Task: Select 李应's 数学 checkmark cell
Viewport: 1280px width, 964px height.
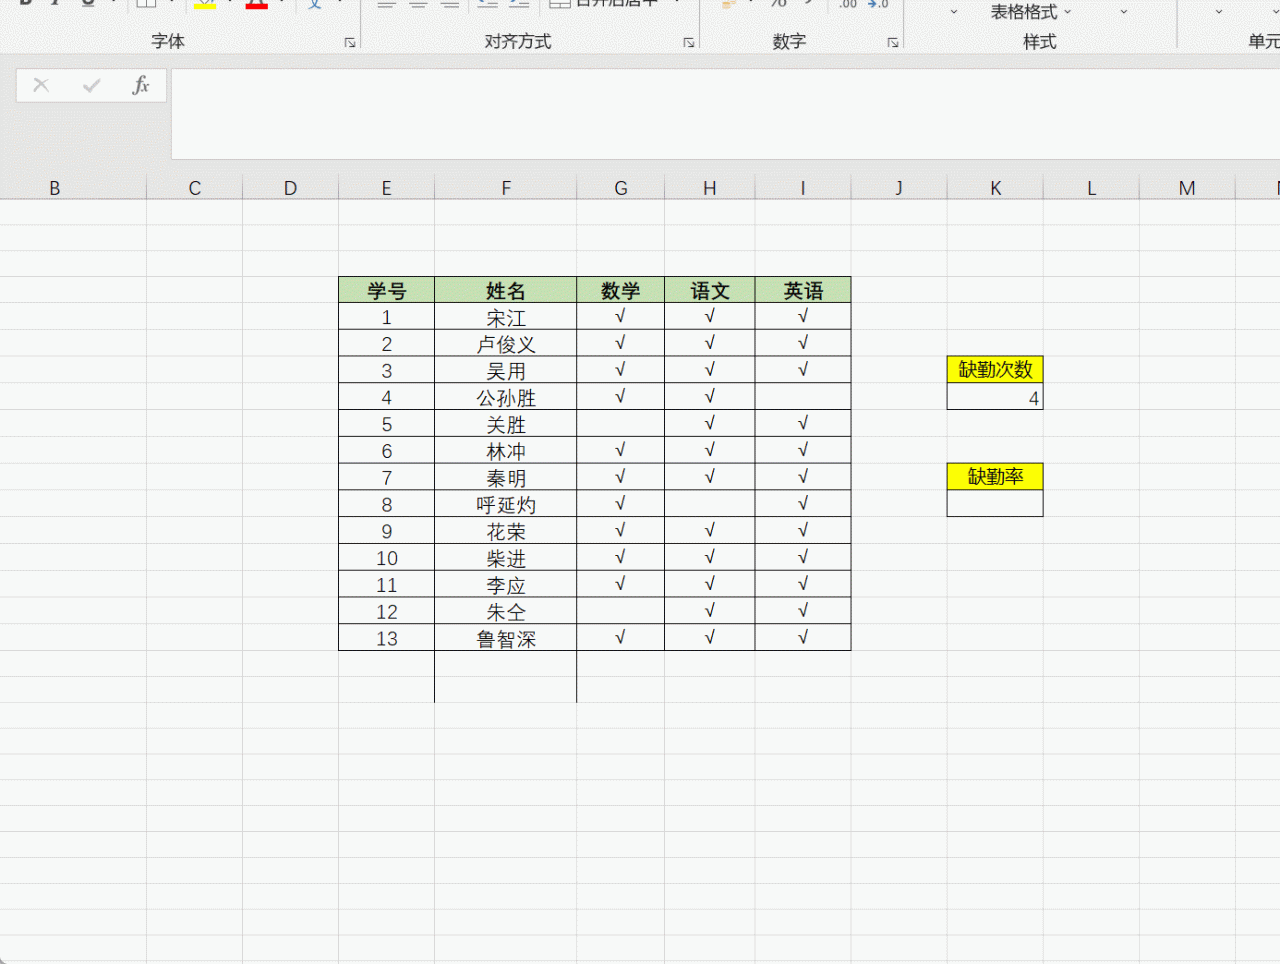Action: click(x=621, y=584)
